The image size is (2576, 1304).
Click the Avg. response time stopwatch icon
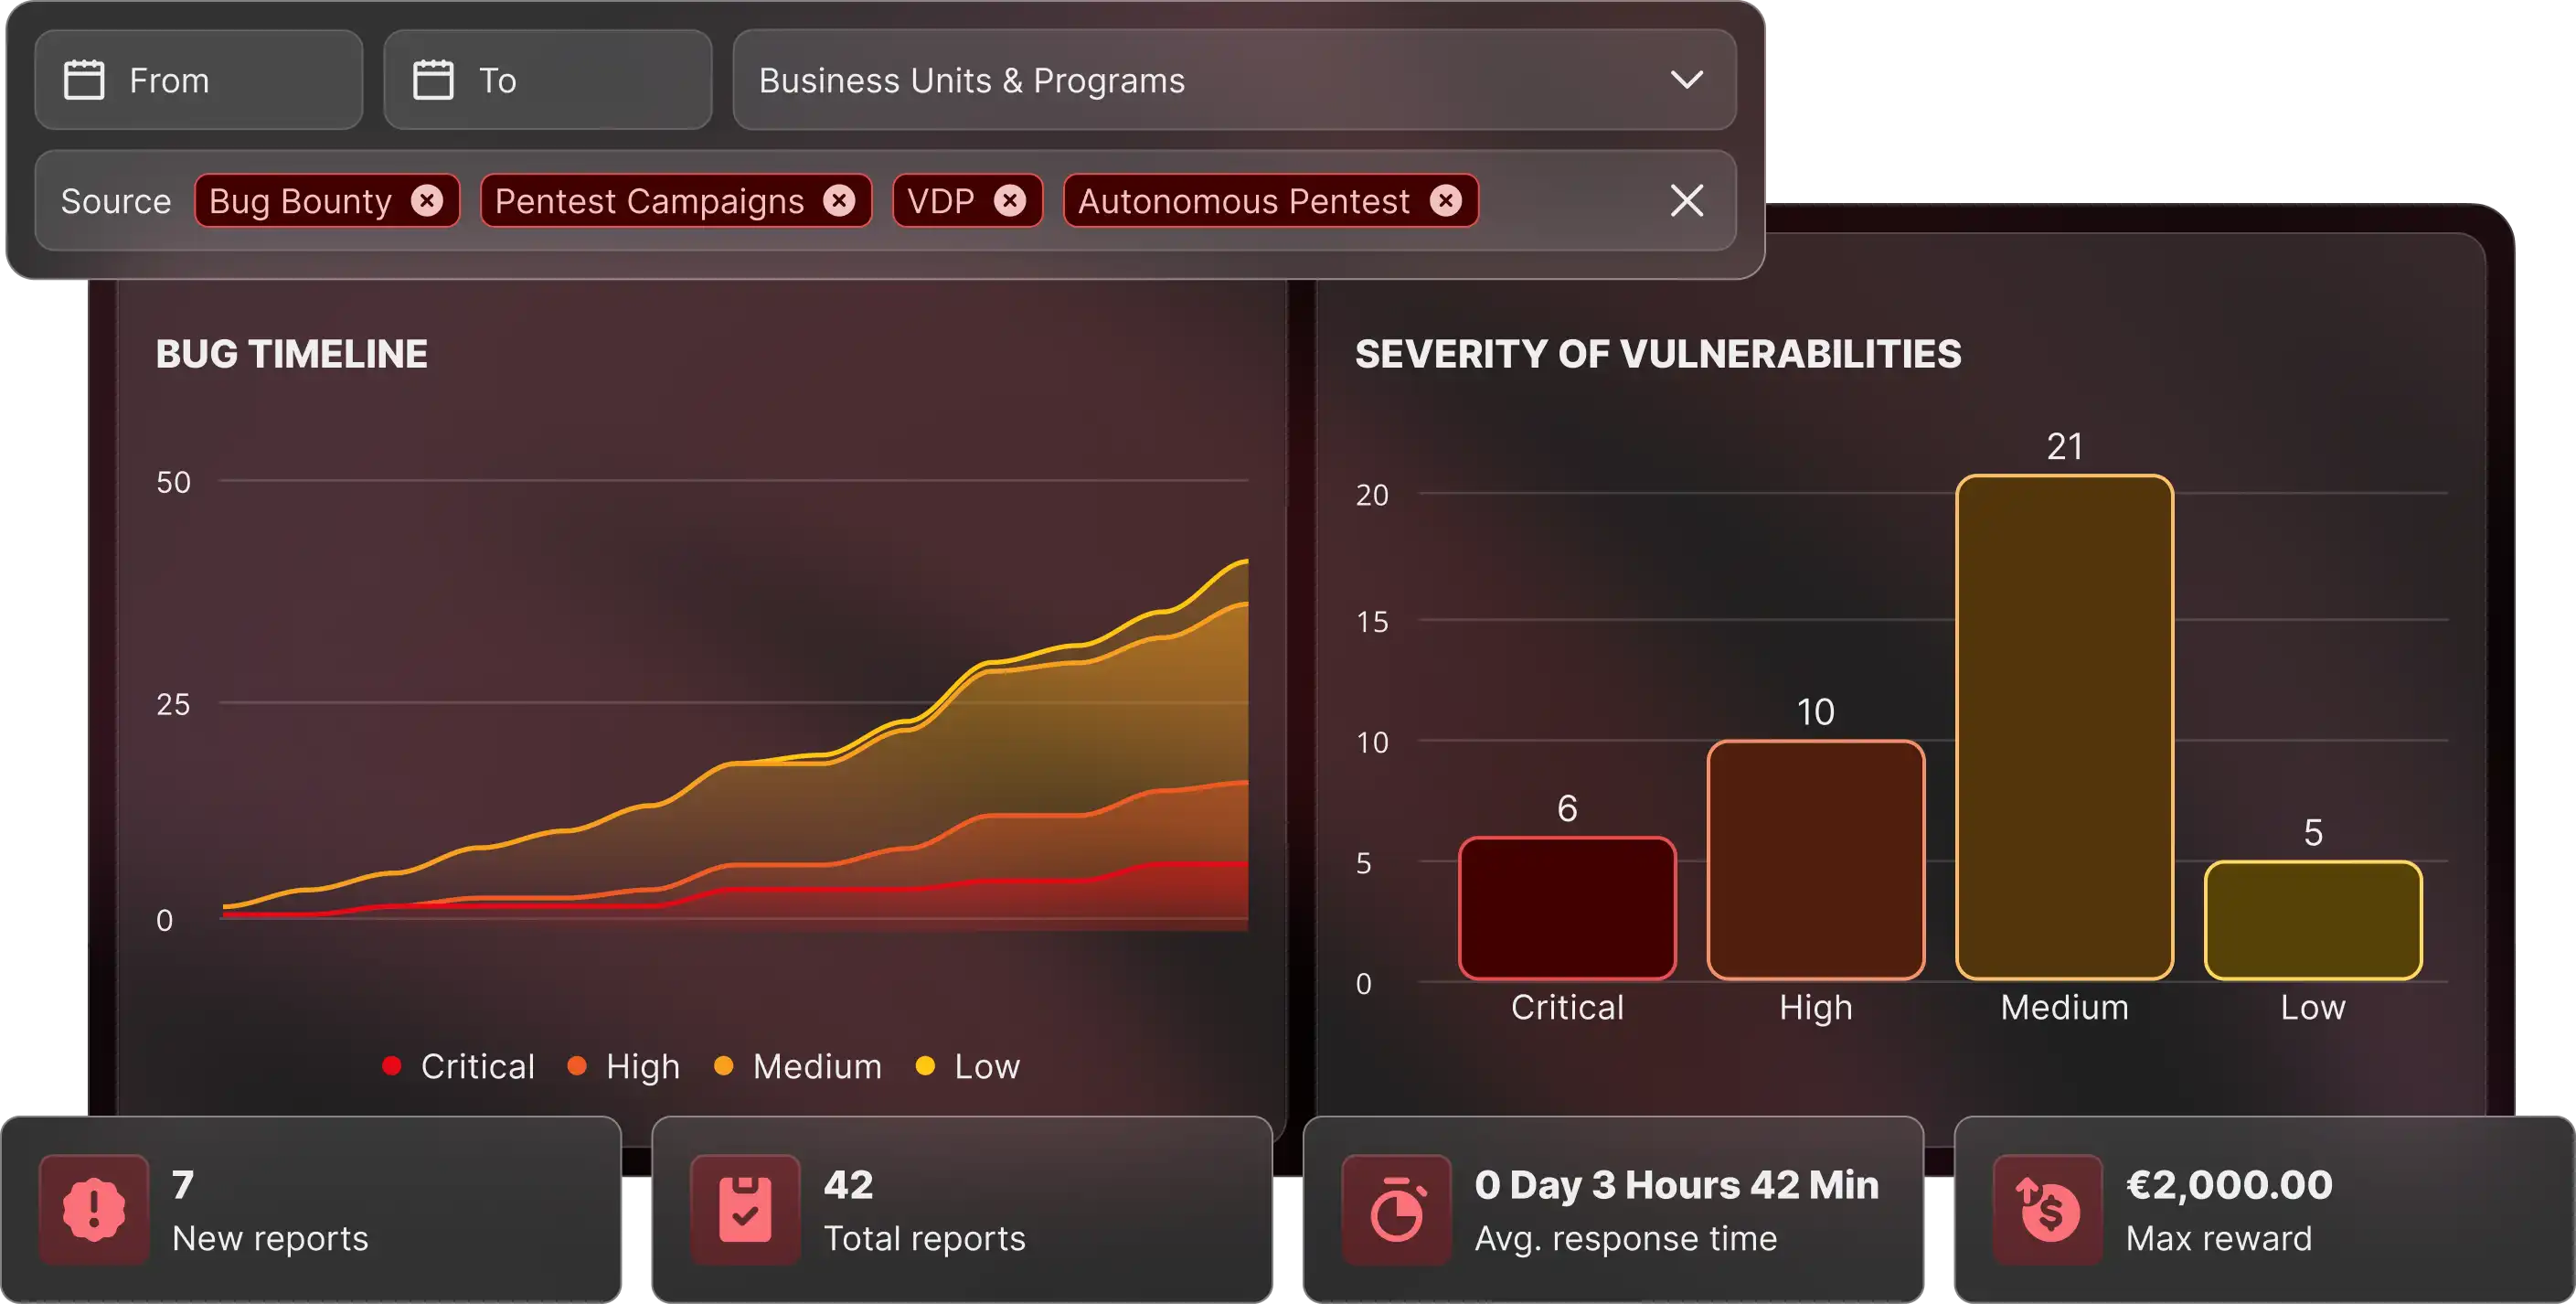[1396, 1210]
